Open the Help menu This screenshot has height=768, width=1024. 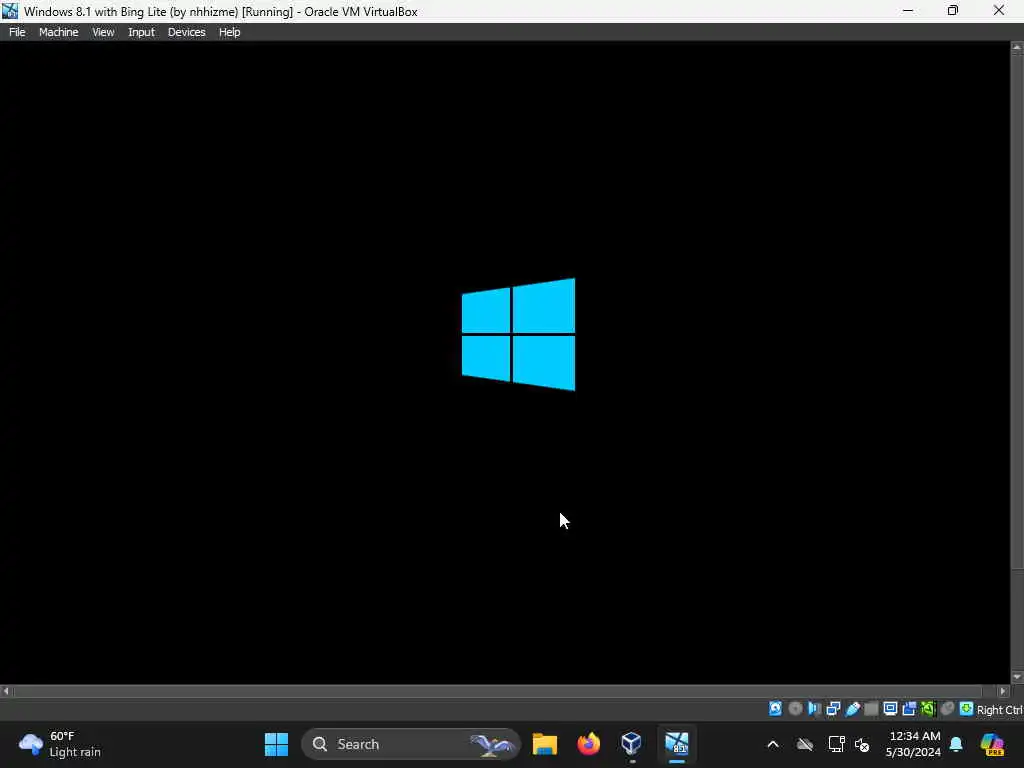pyautogui.click(x=229, y=32)
